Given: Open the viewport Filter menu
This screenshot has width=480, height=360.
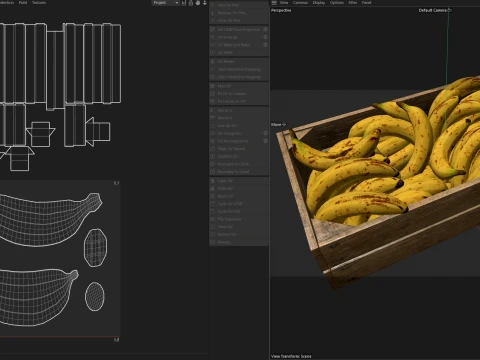Looking at the screenshot, I should [x=353, y=2].
